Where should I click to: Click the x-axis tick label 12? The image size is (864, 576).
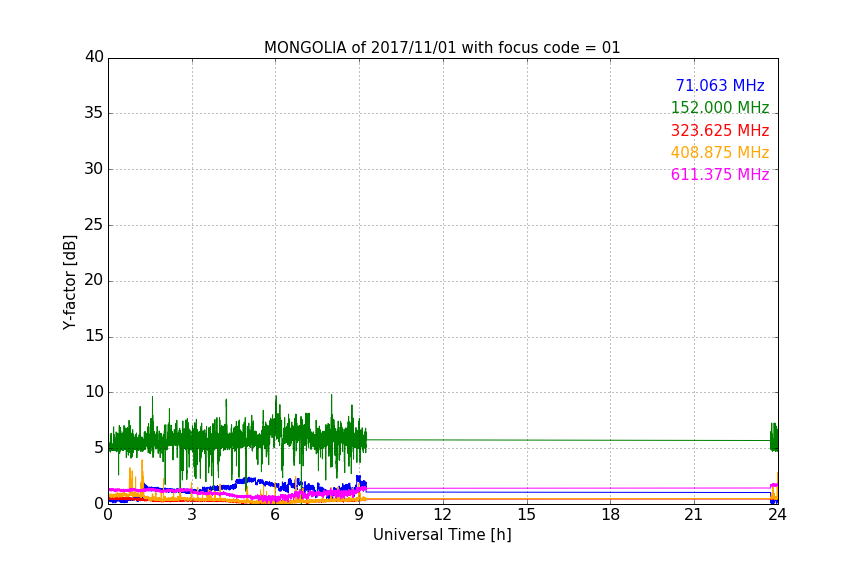[443, 515]
